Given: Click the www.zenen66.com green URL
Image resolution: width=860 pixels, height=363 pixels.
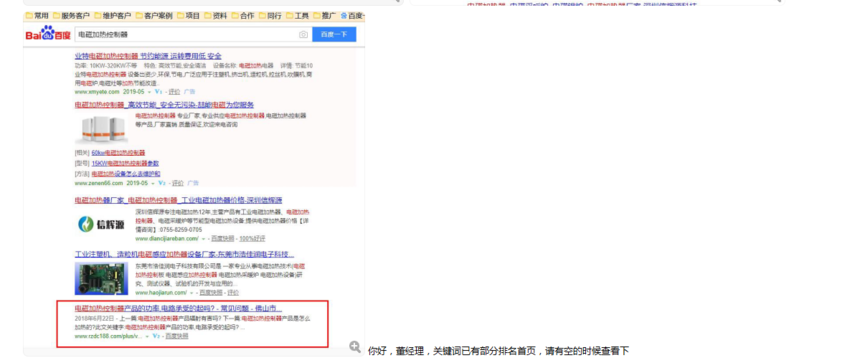Looking at the screenshot, I should tap(99, 183).
